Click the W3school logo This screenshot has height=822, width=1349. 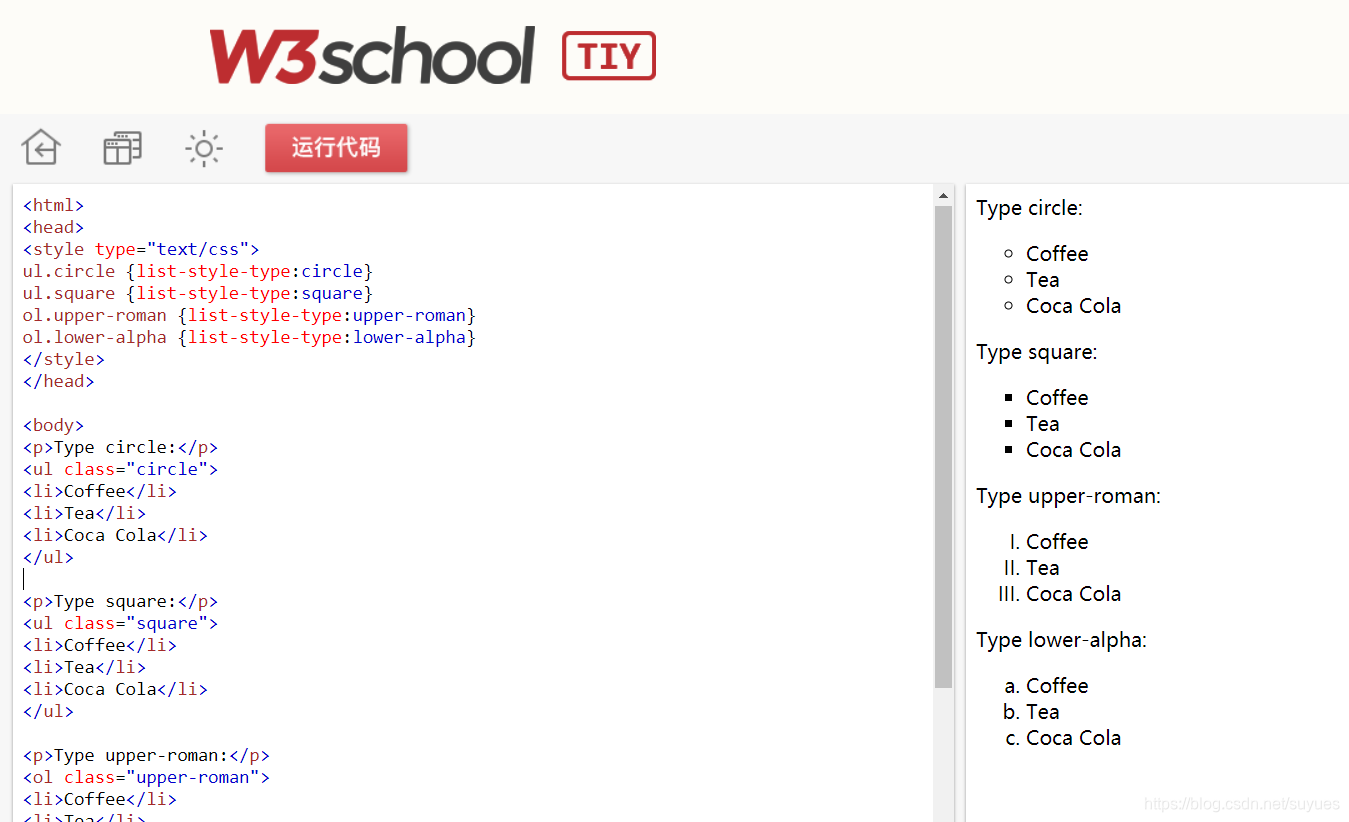tap(371, 56)
